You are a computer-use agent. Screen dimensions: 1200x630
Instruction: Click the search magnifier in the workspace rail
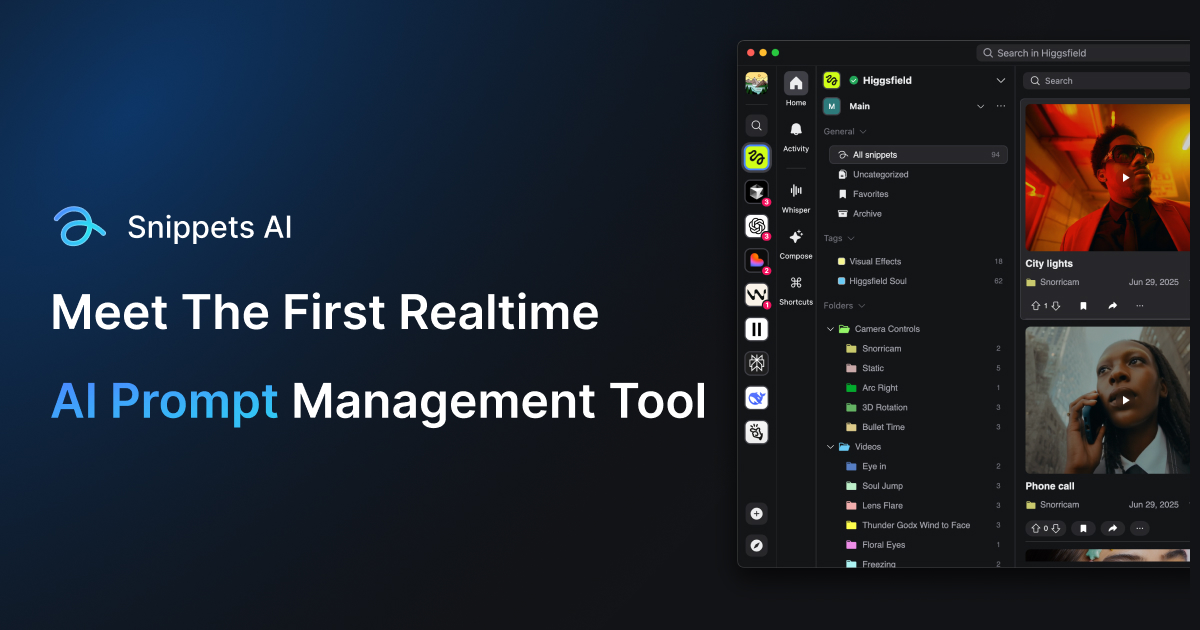point(757,126)
